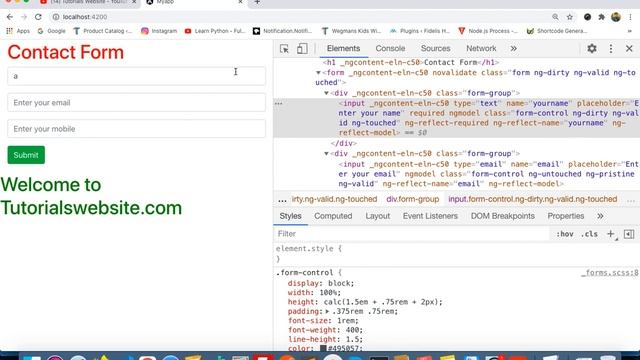Bookmark this page with star icon
The height and width of the screenshot is (360, 640).
point(570,17)
